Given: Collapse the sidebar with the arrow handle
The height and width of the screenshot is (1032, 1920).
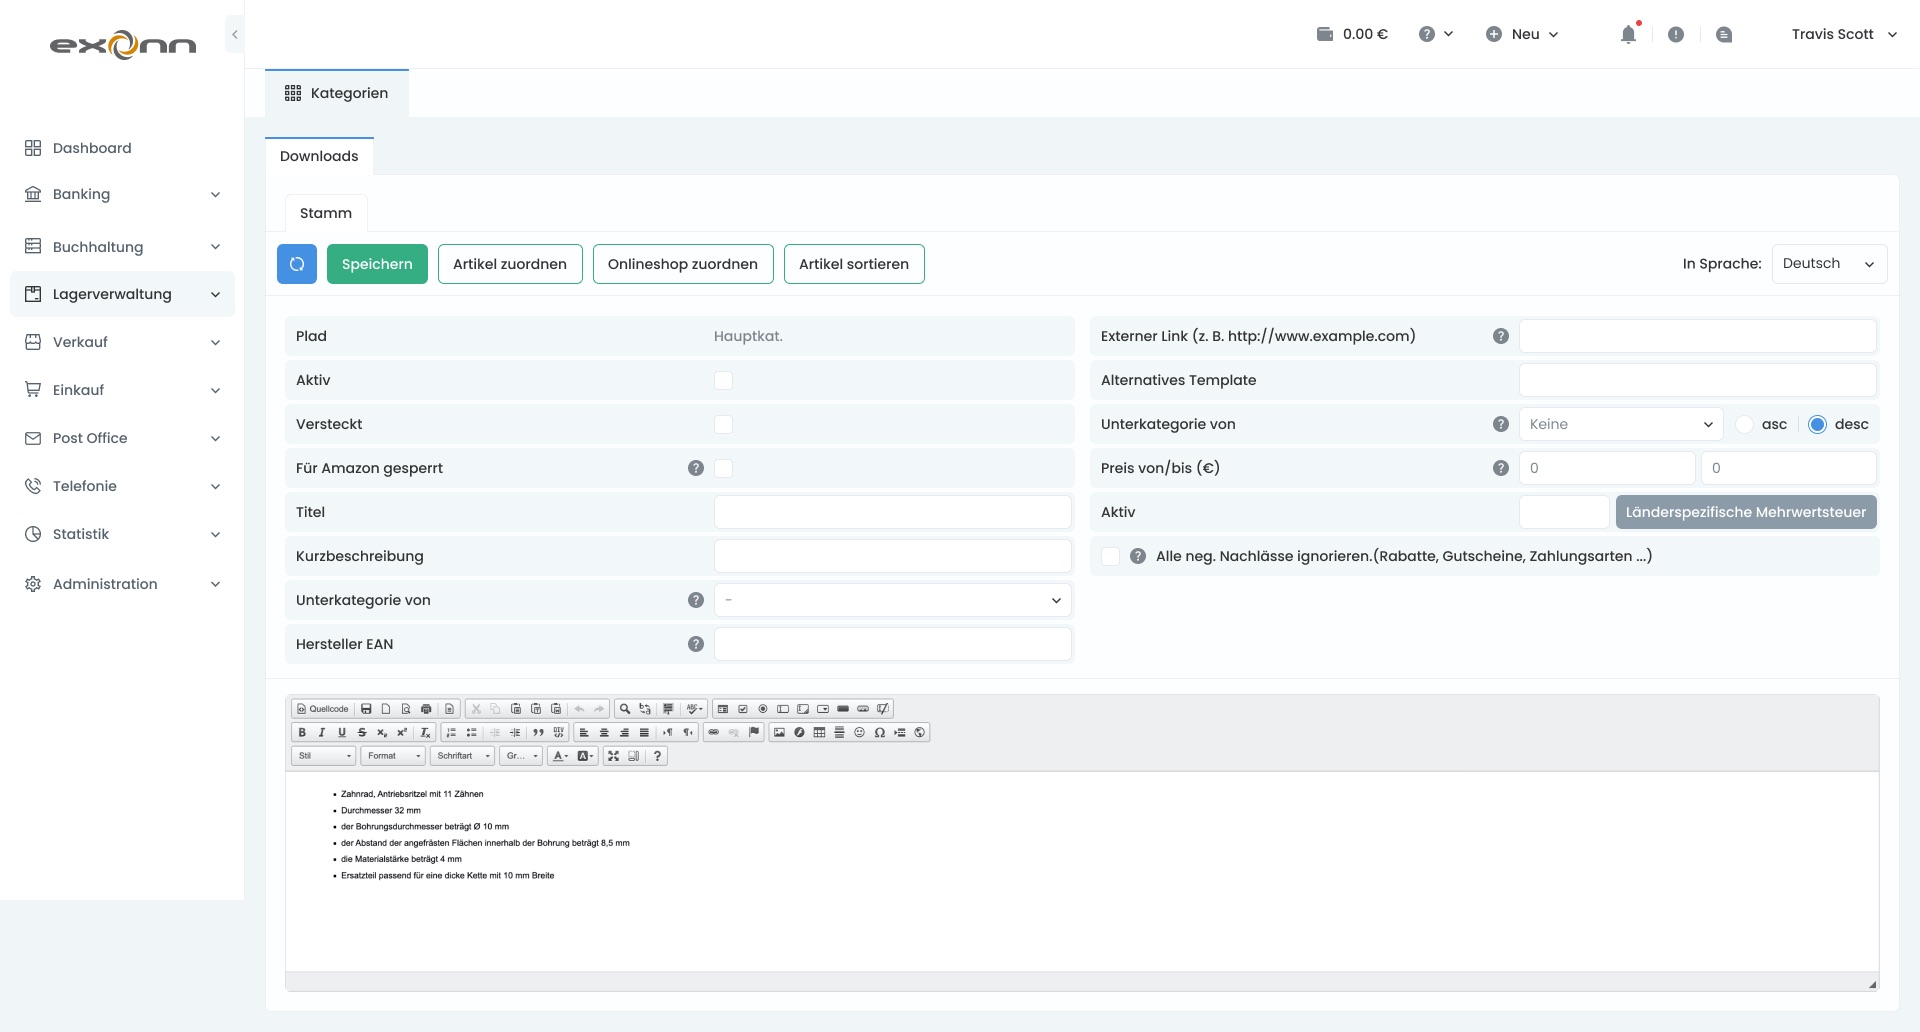Looking at the screenshot, I should pos(234,34).
